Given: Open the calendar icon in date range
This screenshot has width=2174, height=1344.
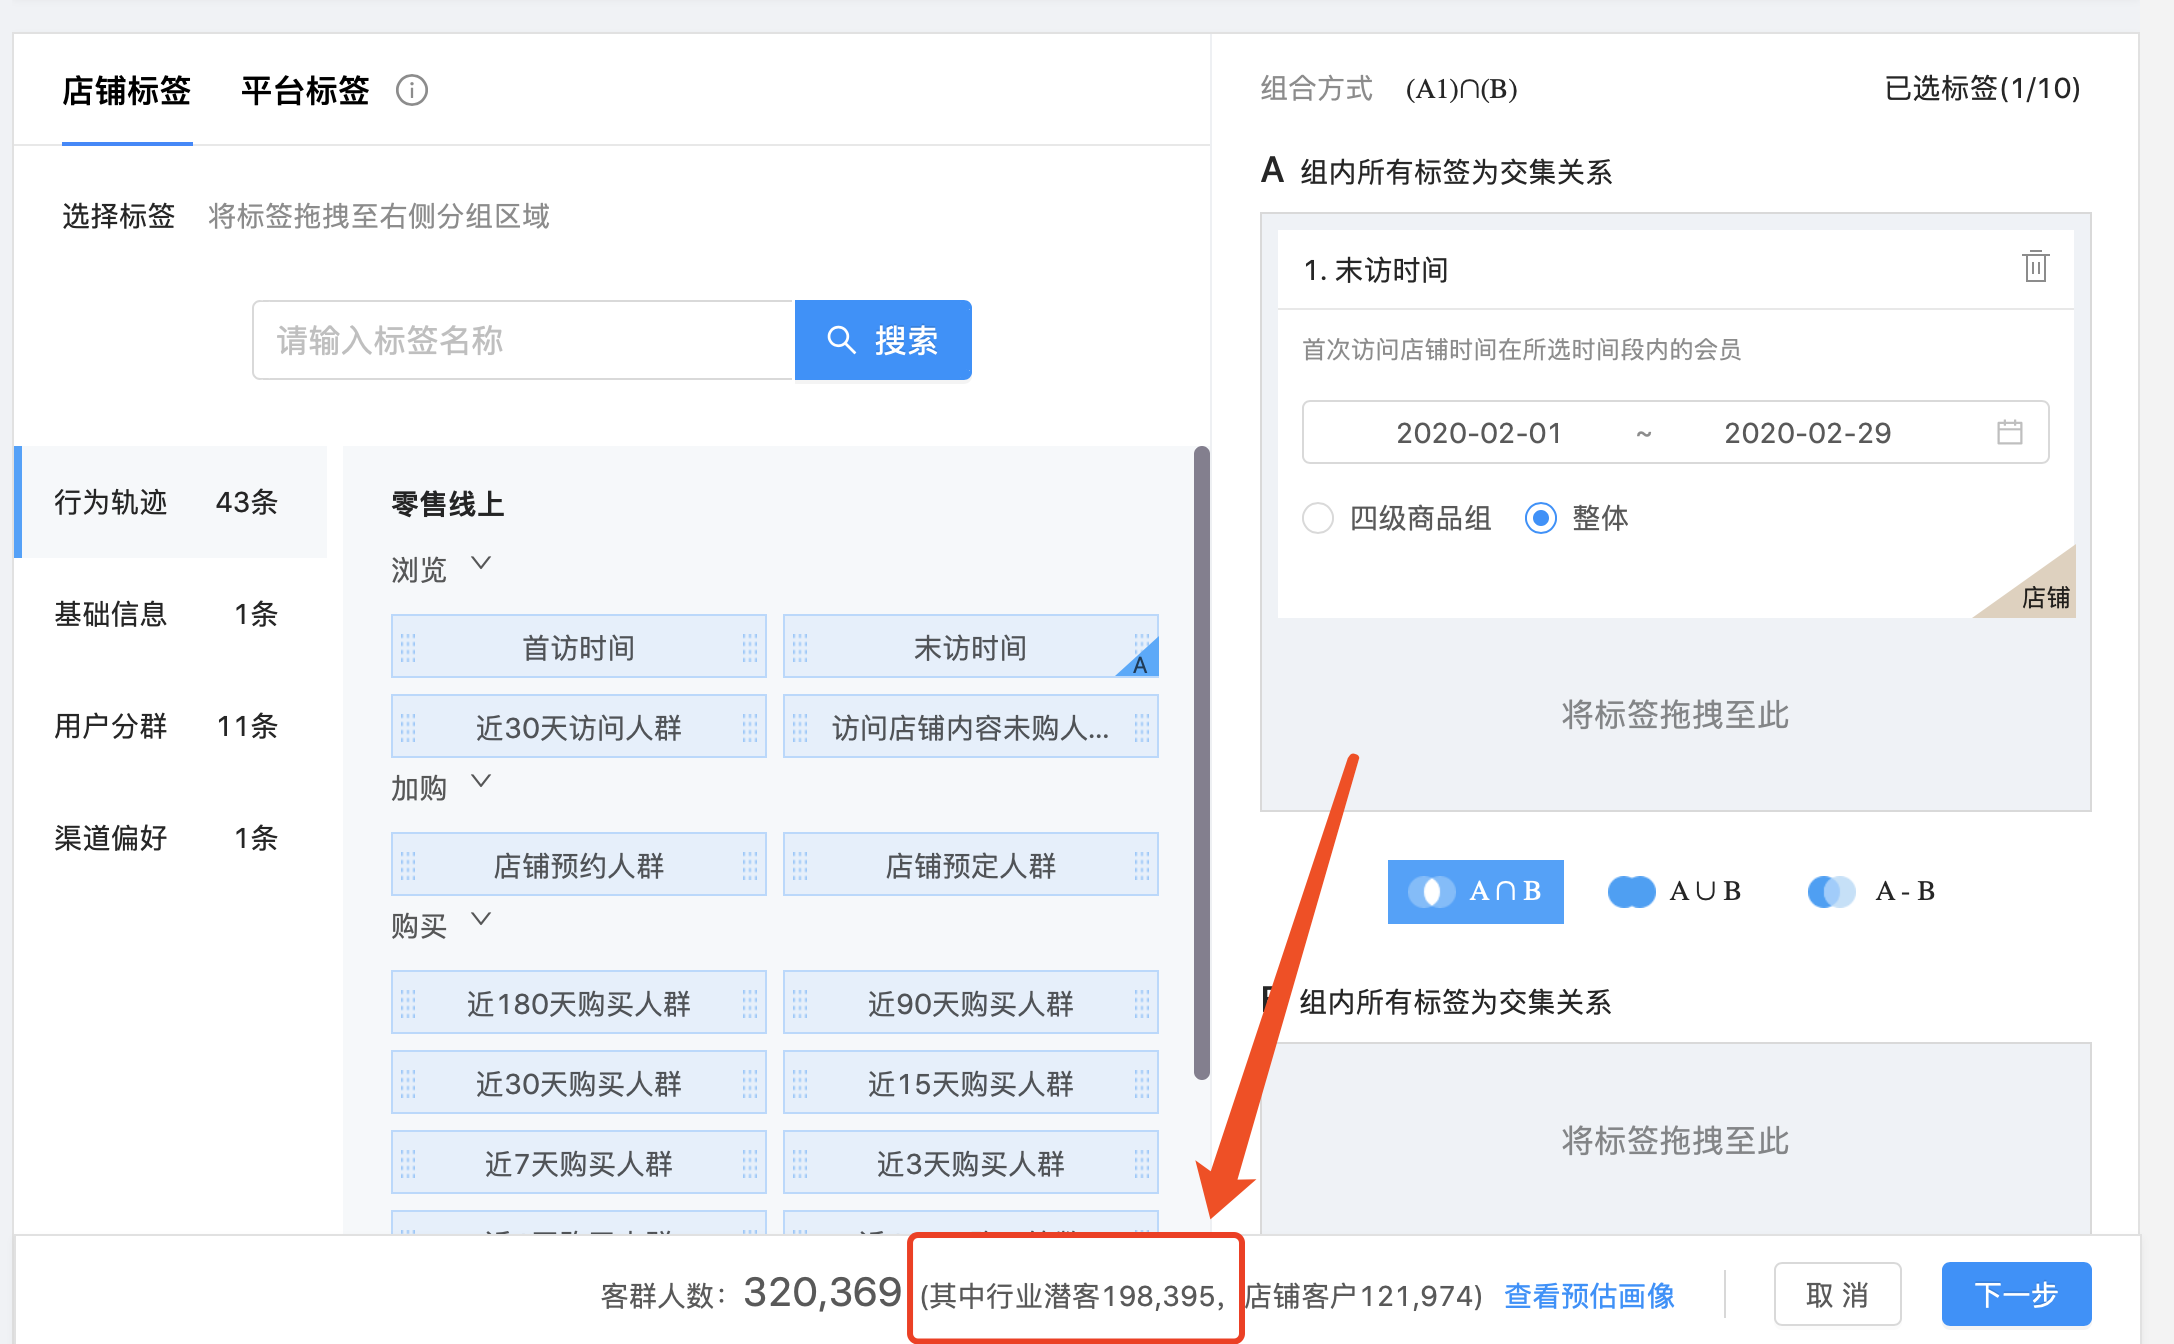Looking at the screenshot, I should click(2009, 432).
